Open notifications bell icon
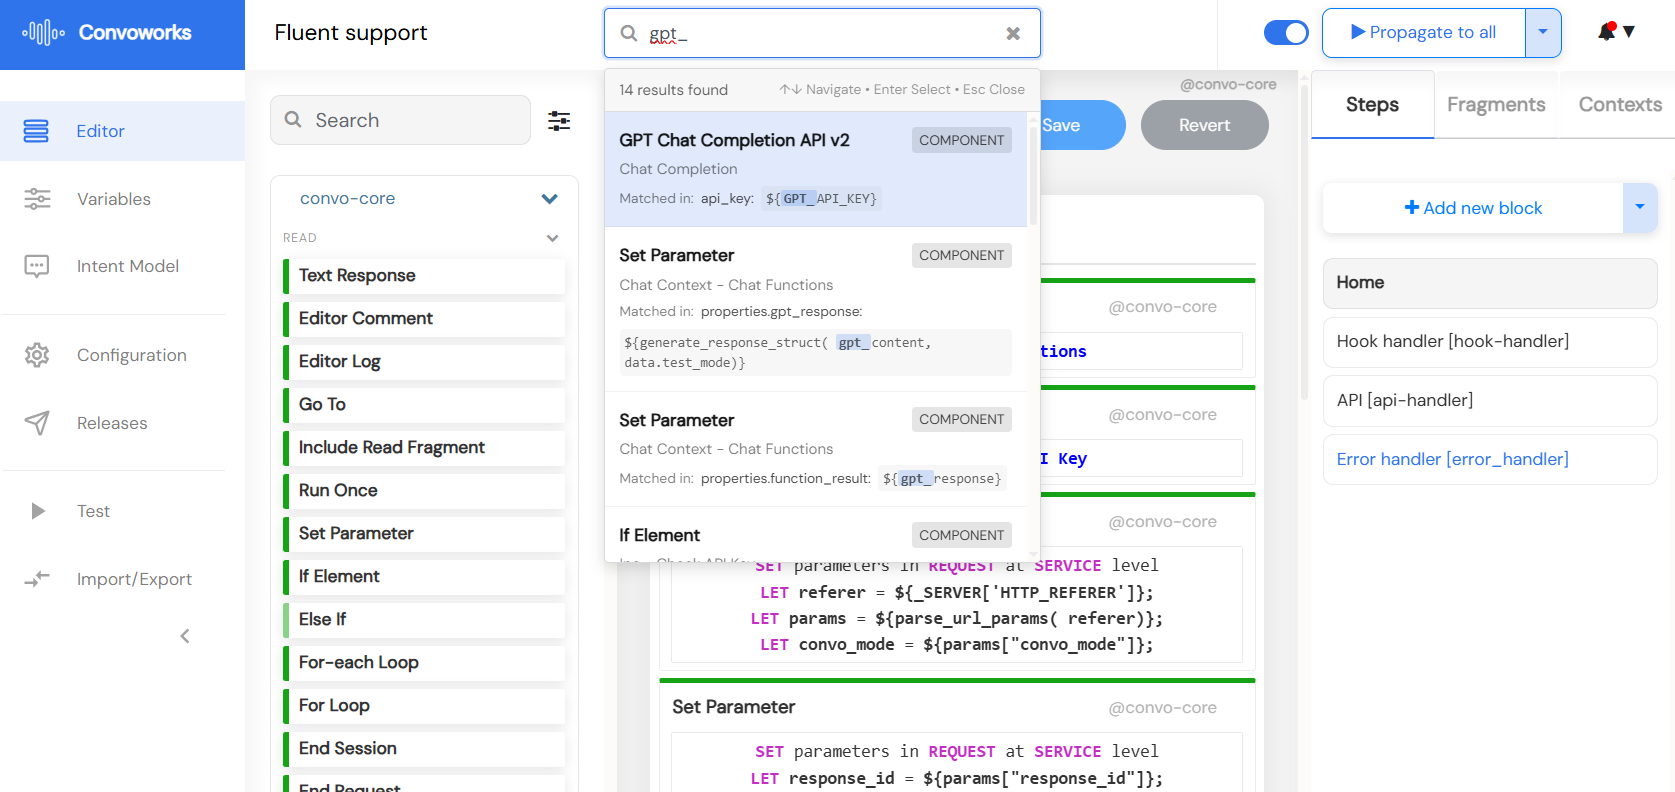 tap(1606, 32)
